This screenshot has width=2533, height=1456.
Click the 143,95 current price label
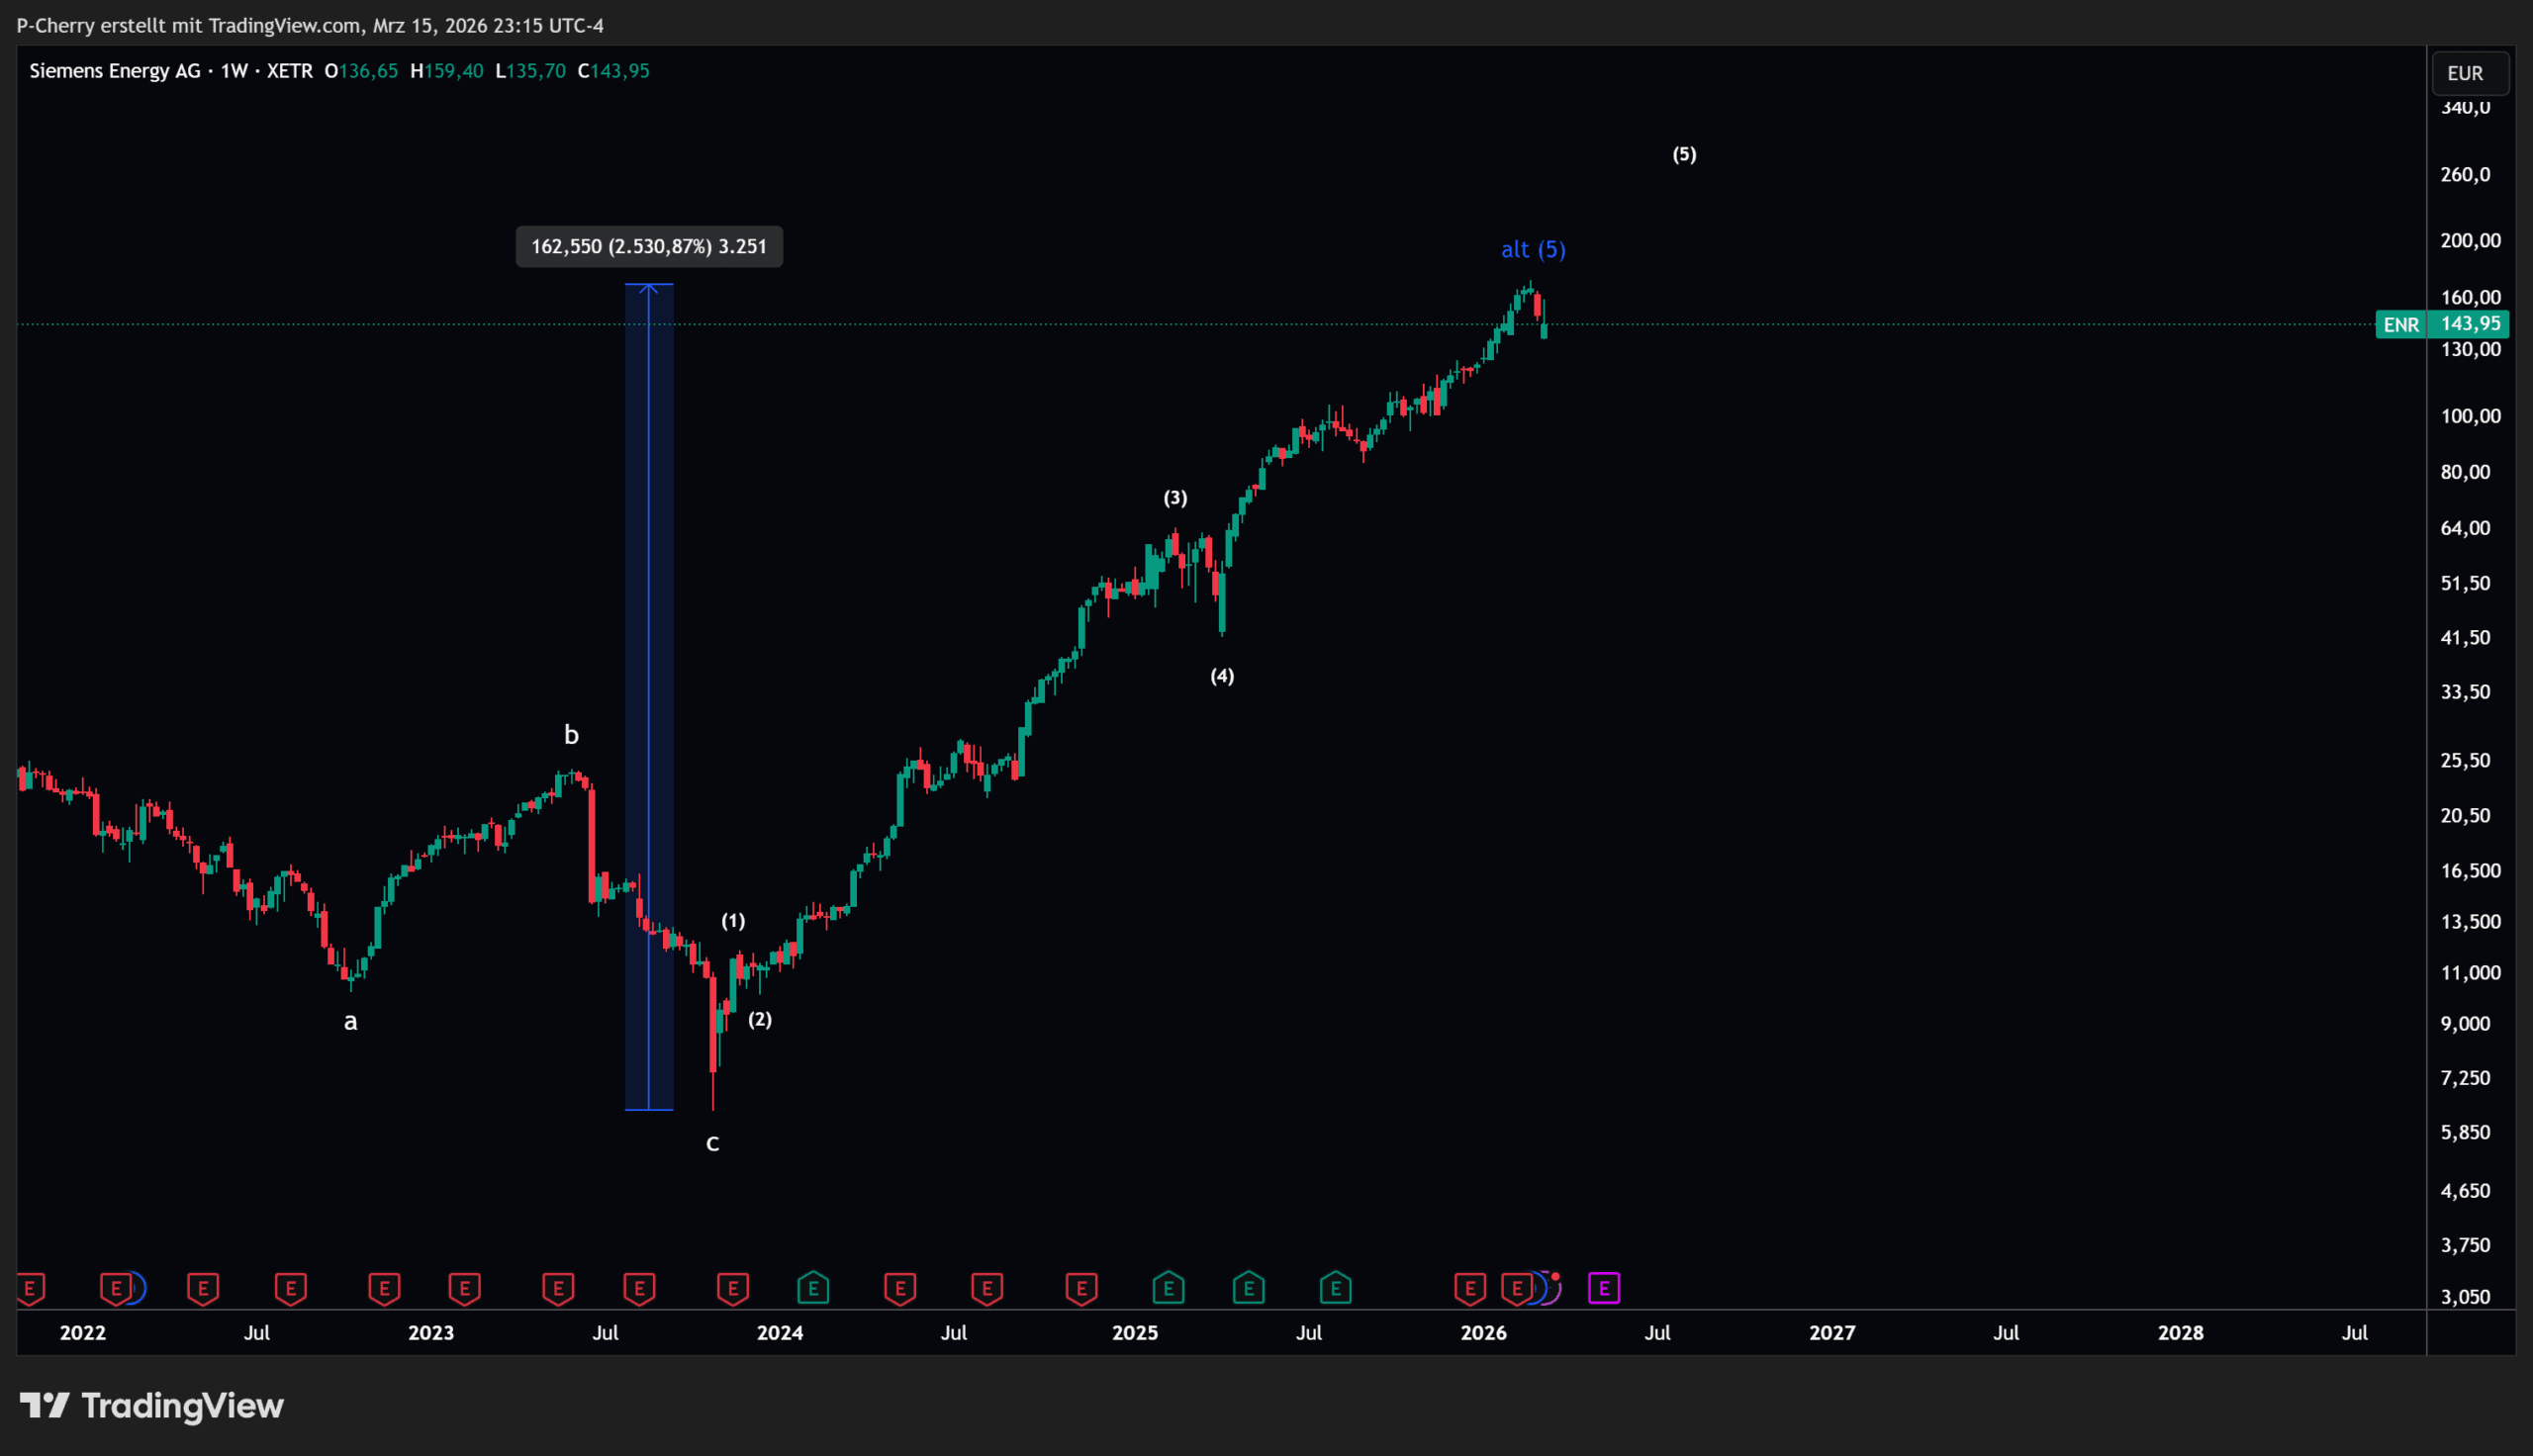click(x=2470, y=324)
